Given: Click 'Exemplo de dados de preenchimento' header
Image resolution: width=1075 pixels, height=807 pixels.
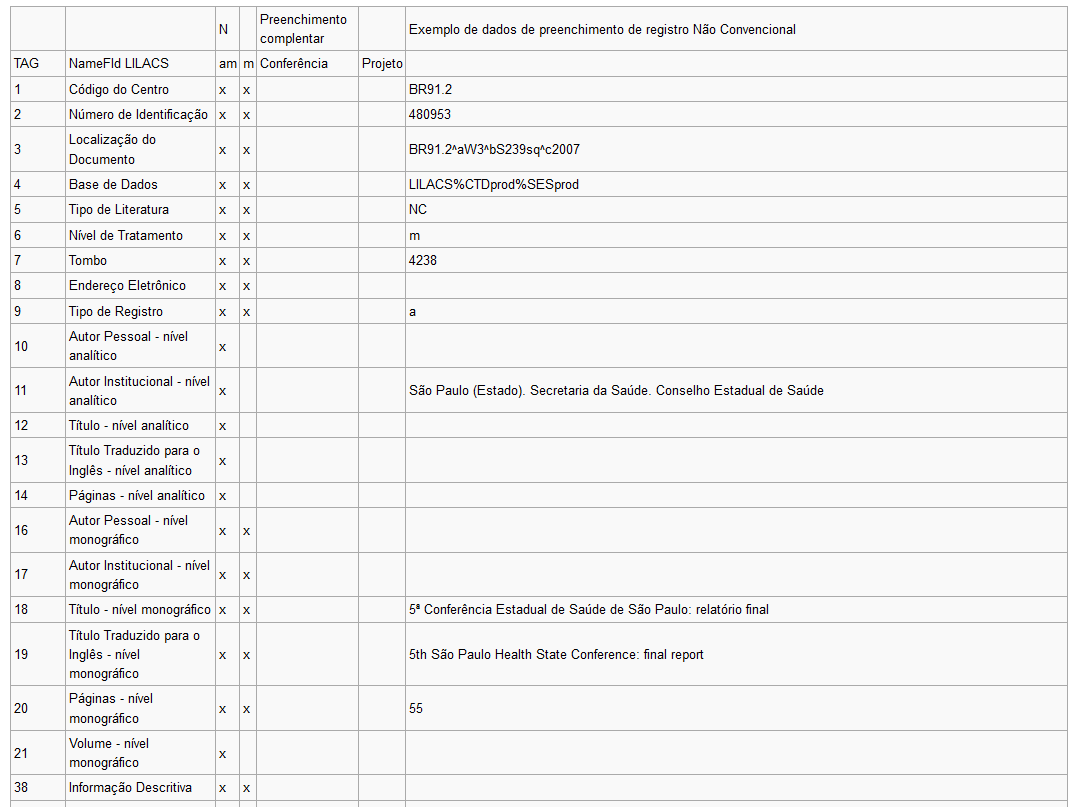Looking at the screenshot, I should coord(602,29).
